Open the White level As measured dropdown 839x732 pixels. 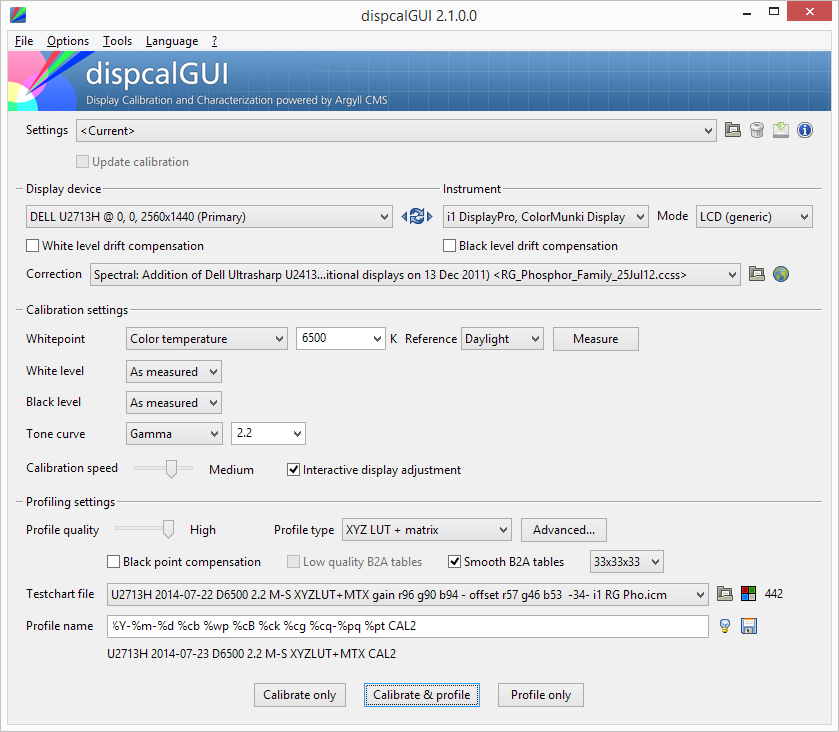[x=174, y=371]
